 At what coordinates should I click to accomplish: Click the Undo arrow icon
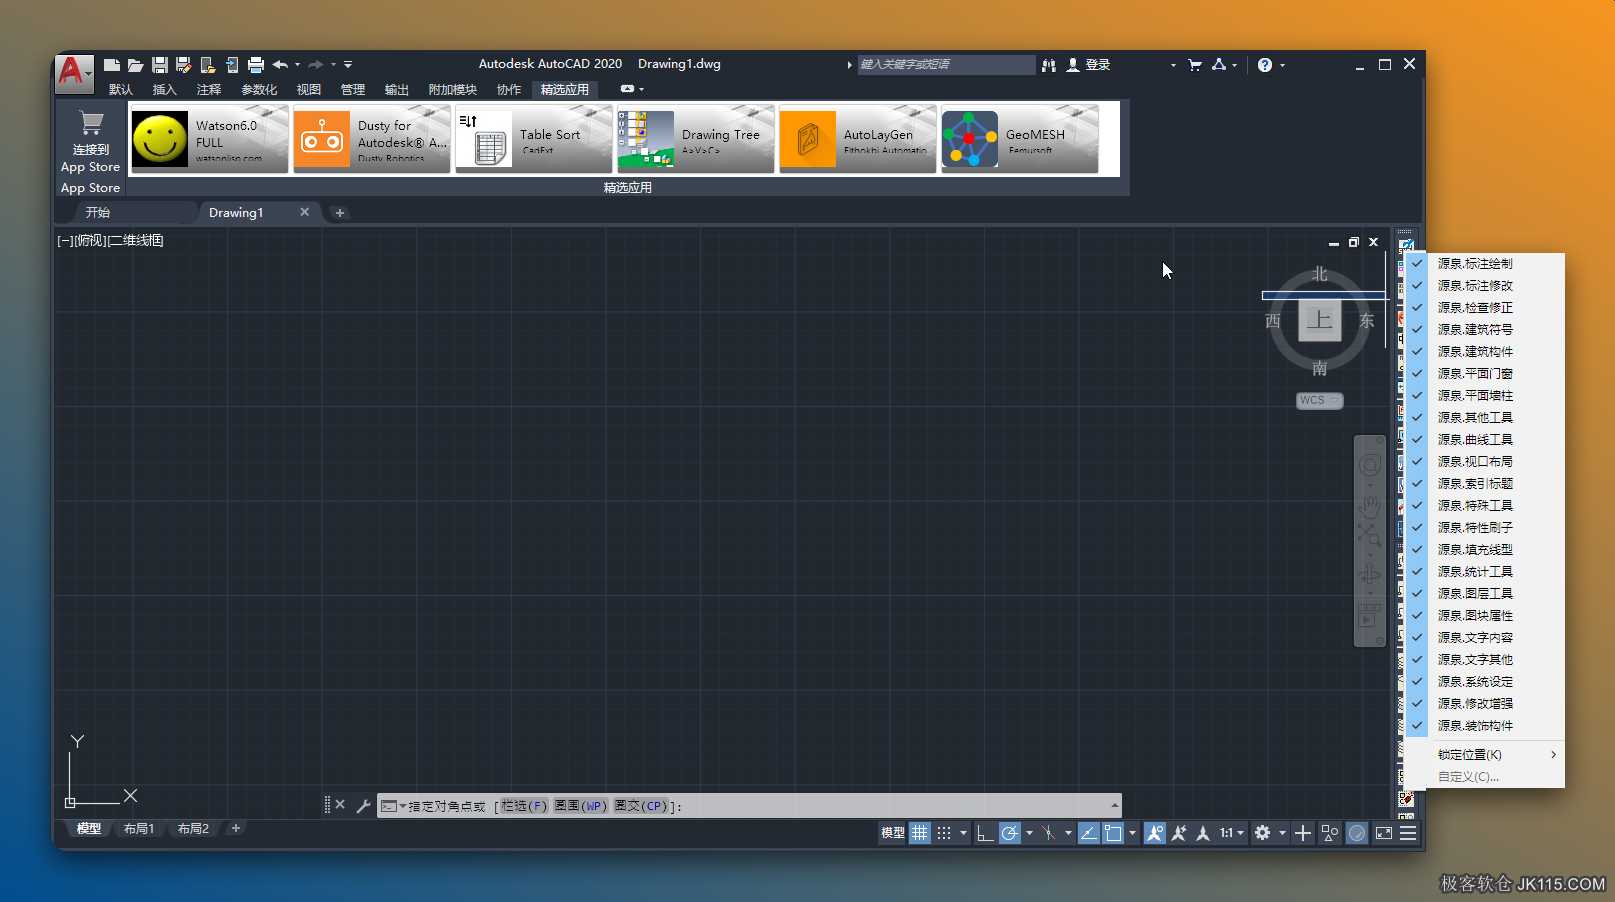pos(280,65)
